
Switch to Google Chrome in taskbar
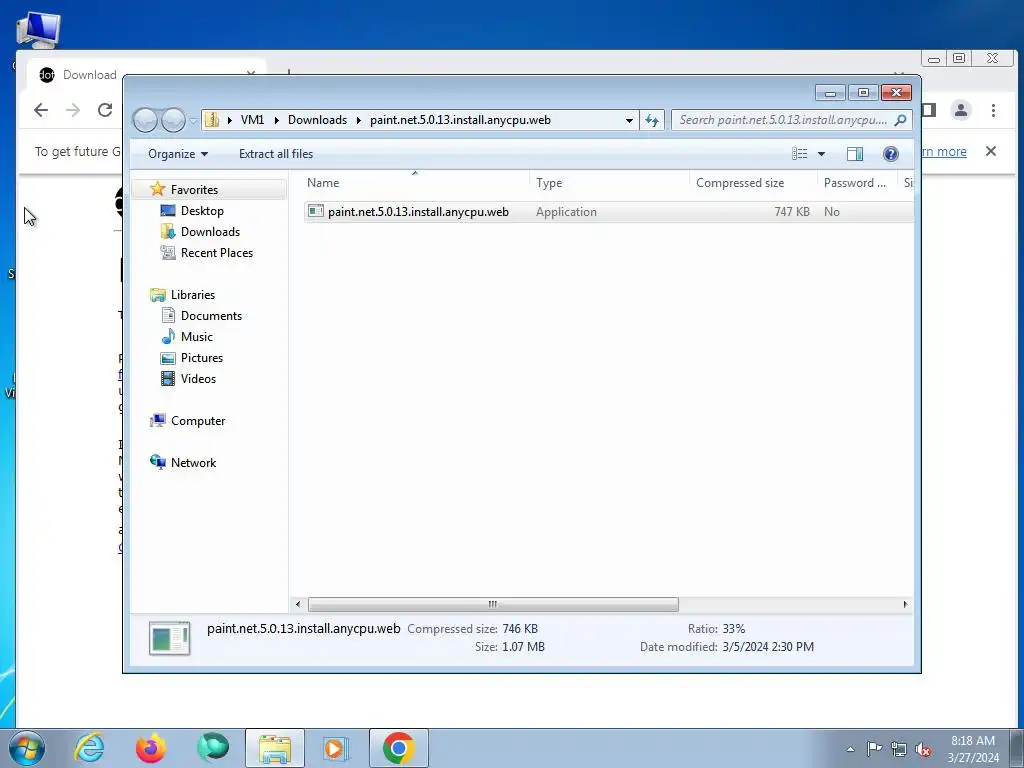coord(398,748)
